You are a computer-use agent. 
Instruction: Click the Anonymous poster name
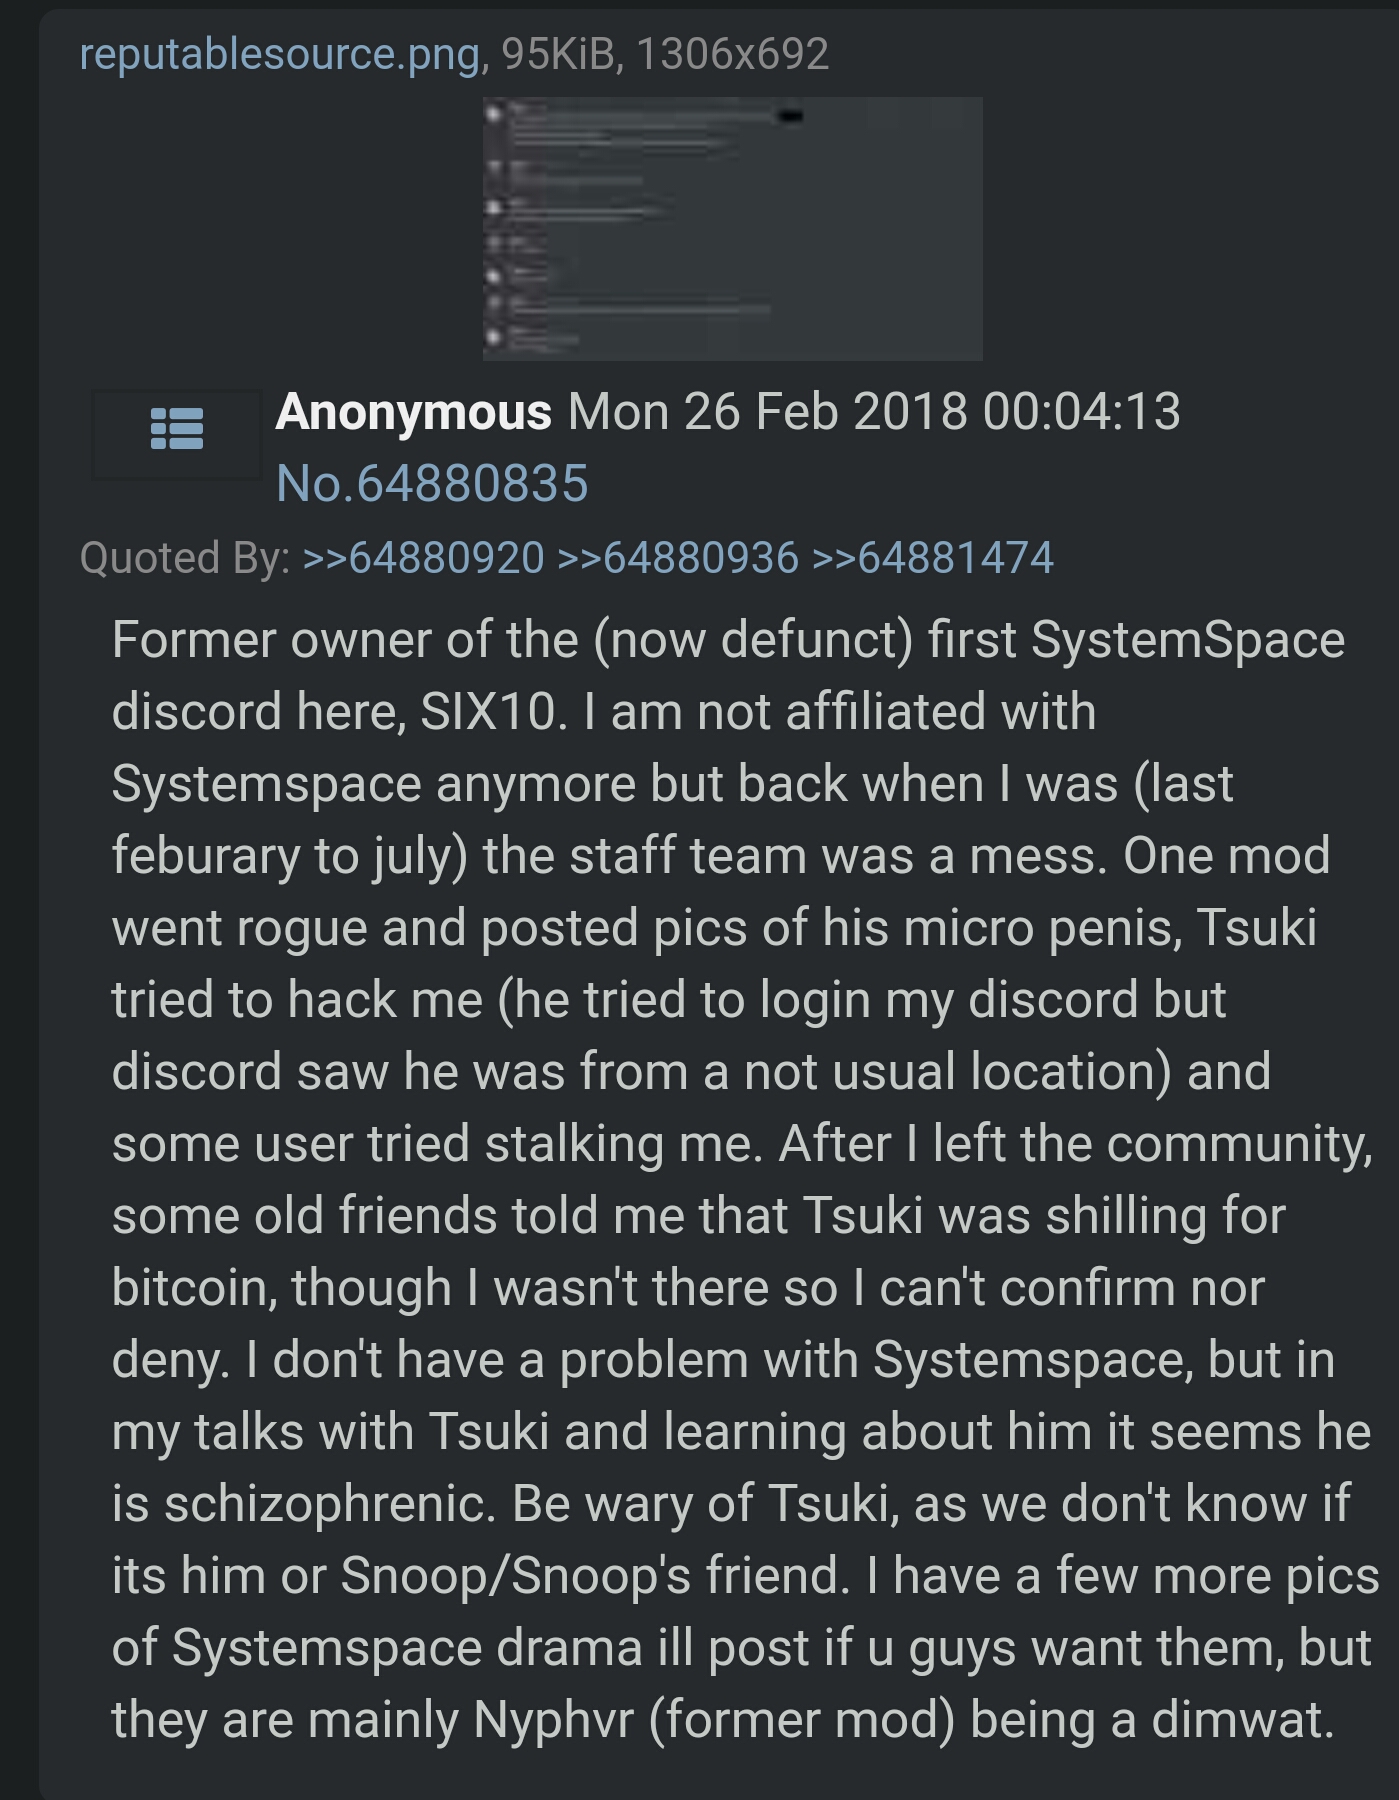click(413, 412)
